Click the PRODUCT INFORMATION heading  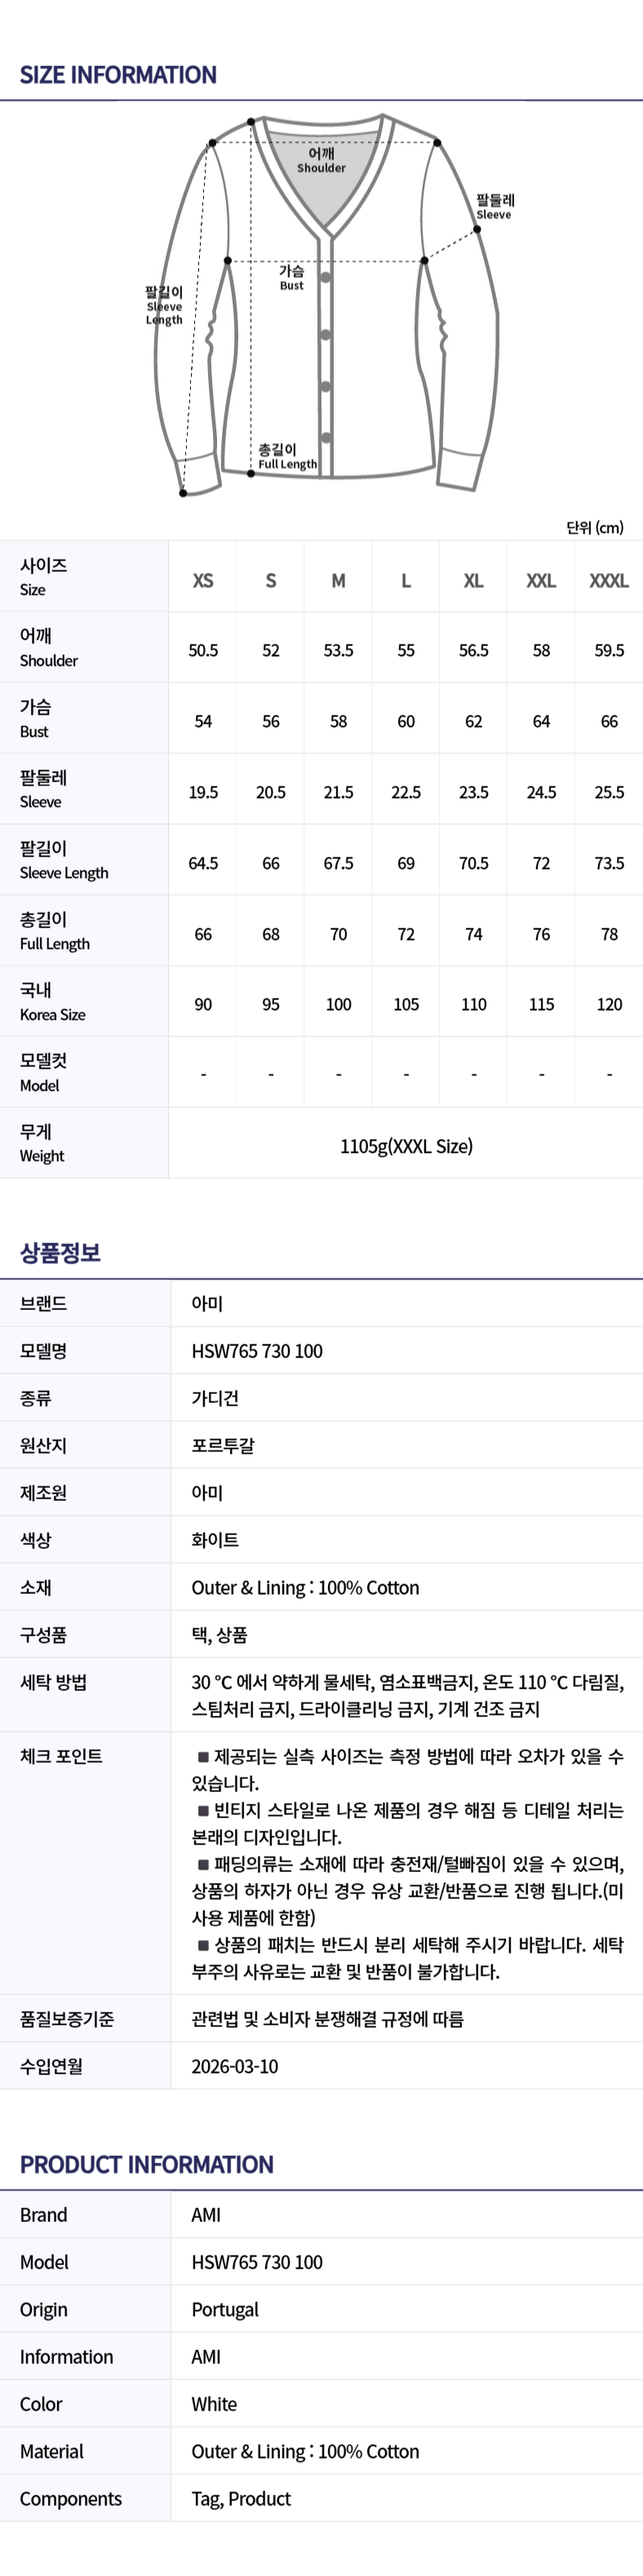pos(147,2165)
